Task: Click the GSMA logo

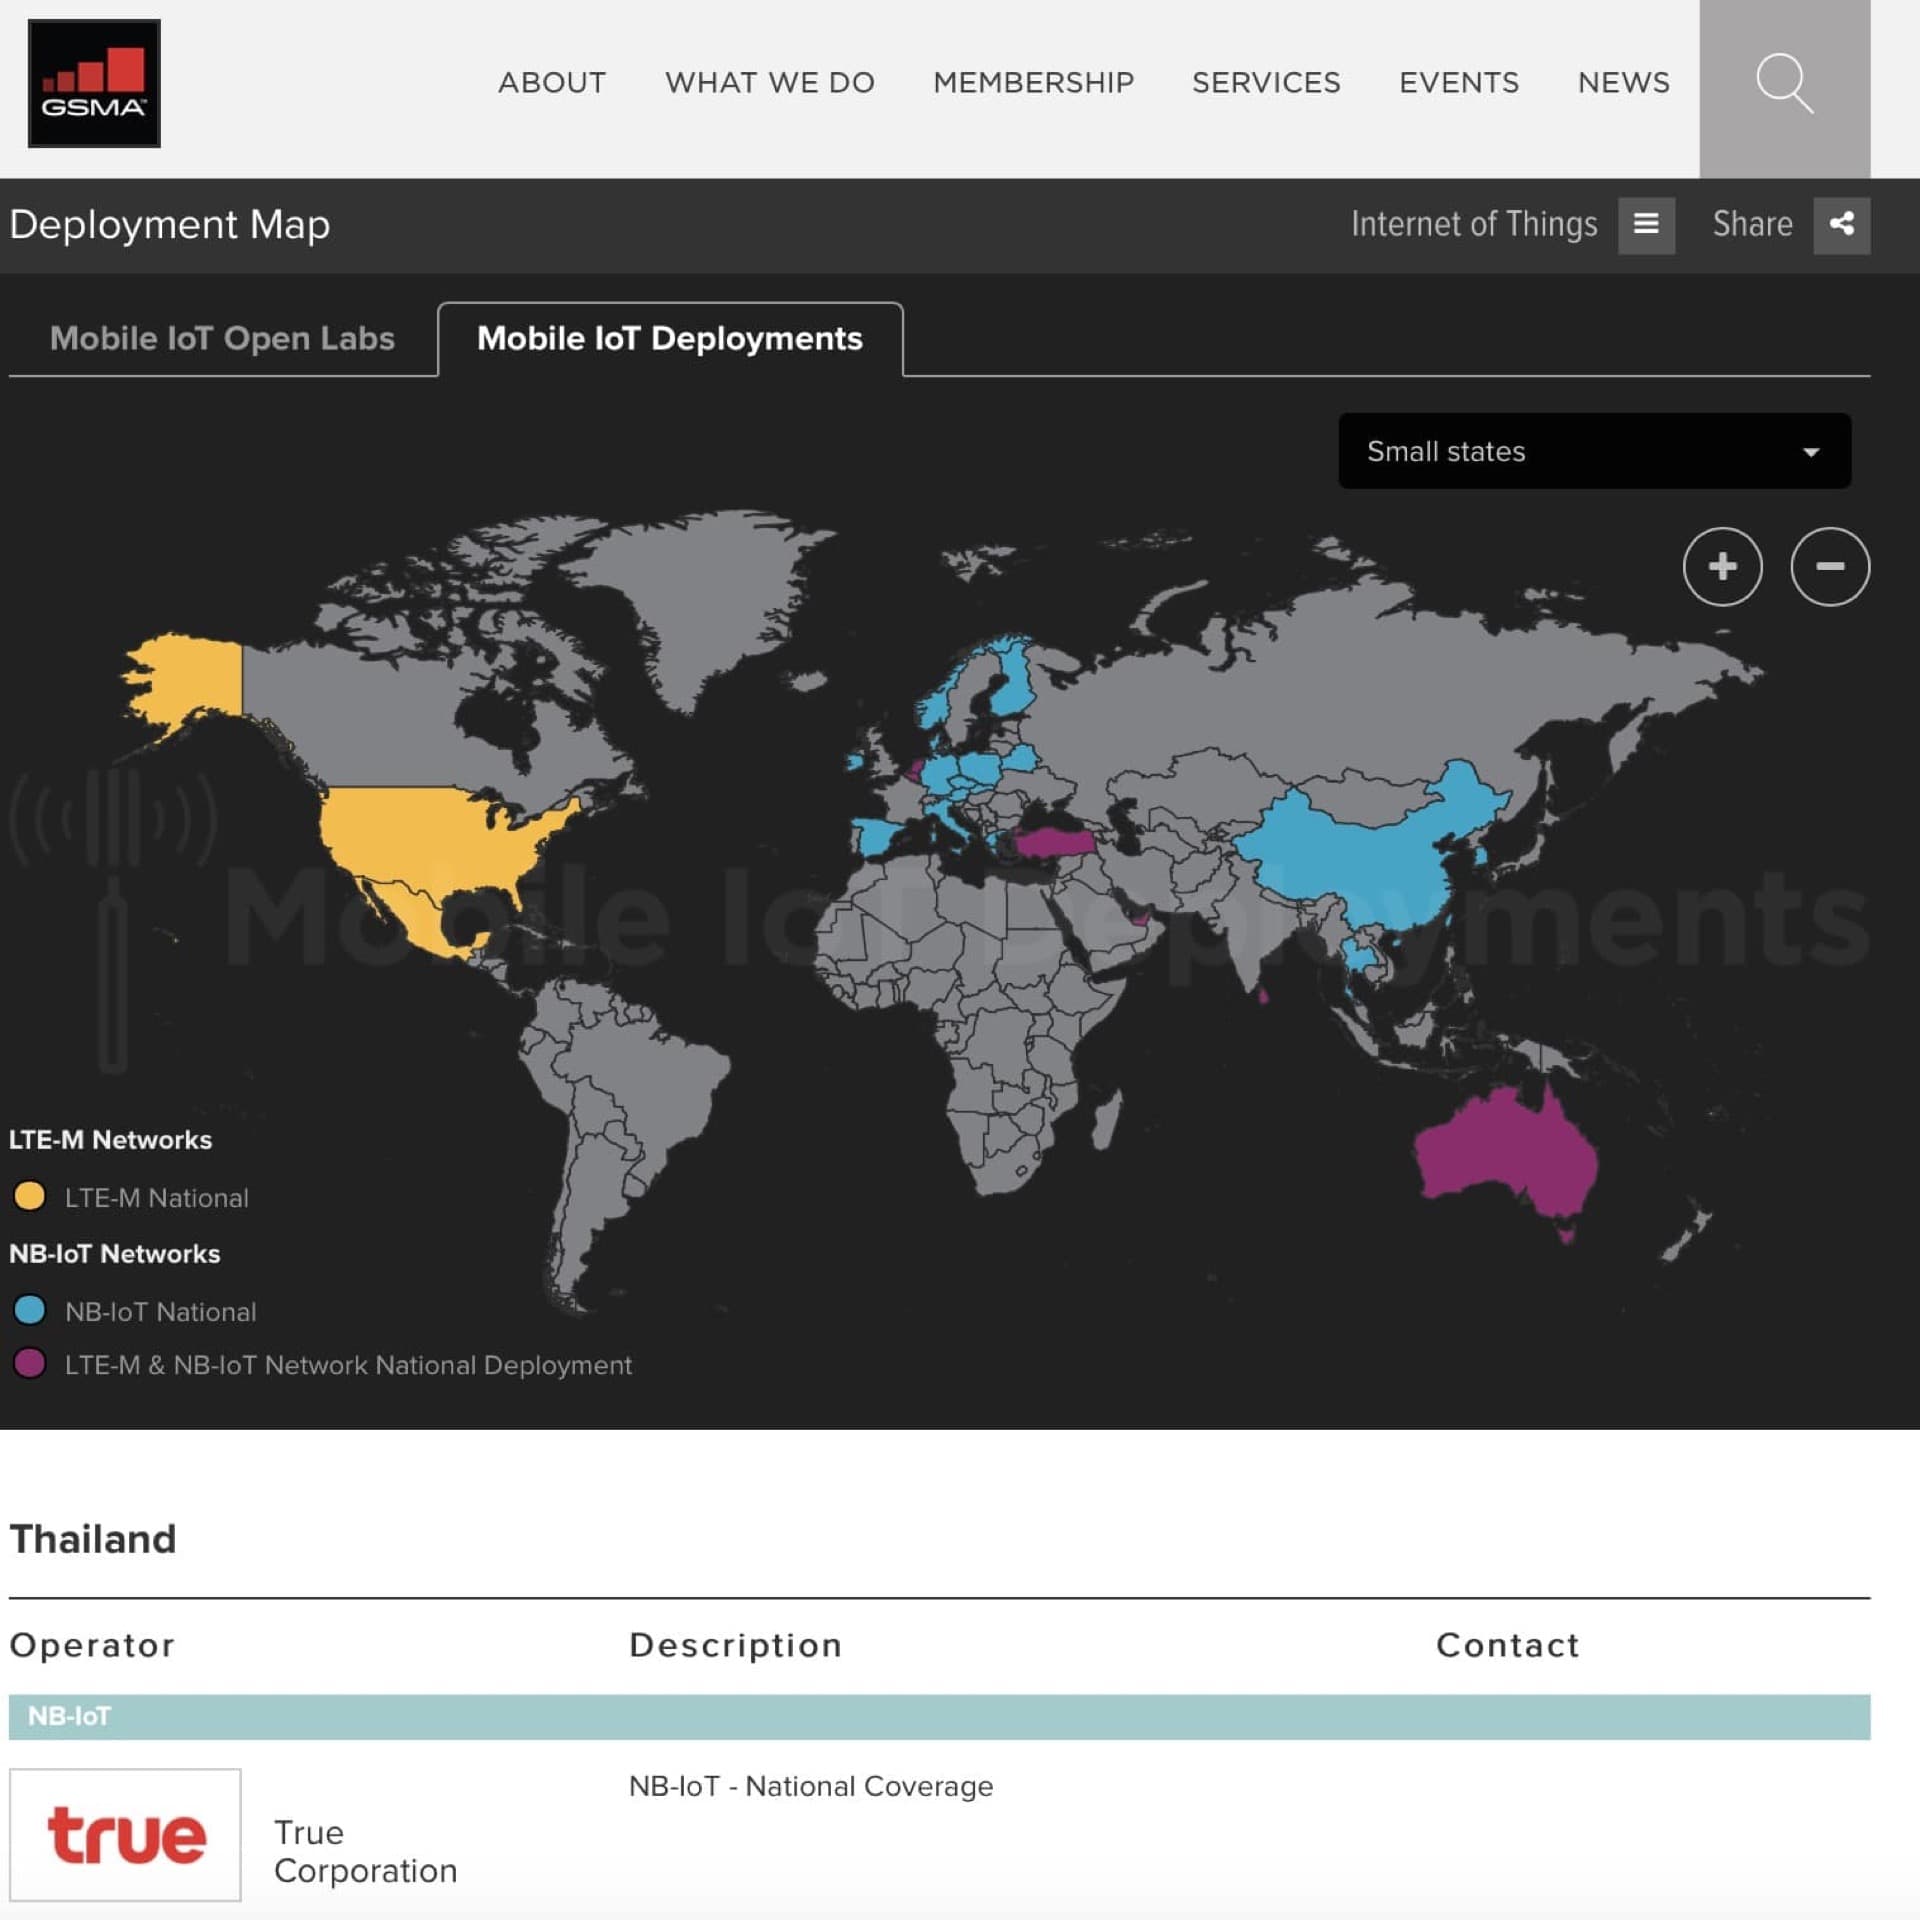Action: (94, 84)
